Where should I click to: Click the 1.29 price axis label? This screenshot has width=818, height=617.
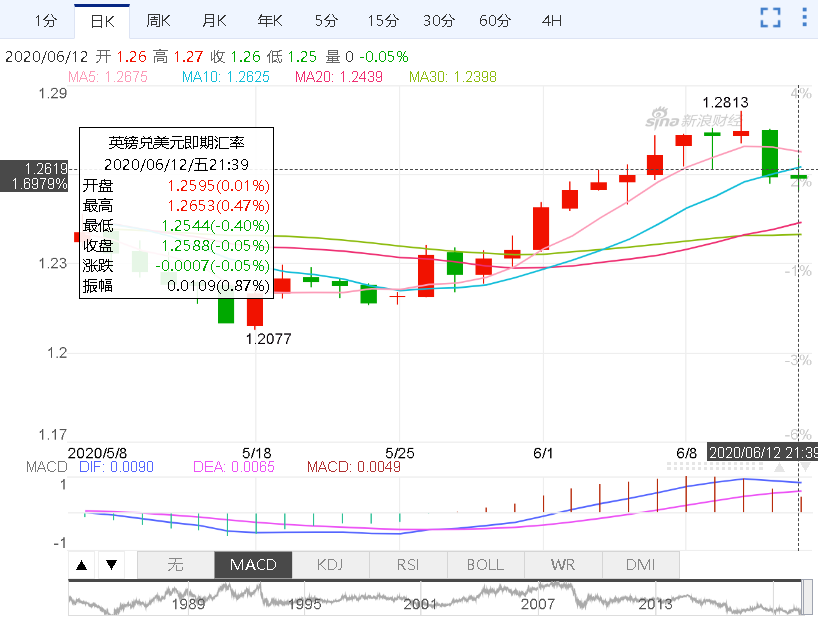(x=53, y=93)
